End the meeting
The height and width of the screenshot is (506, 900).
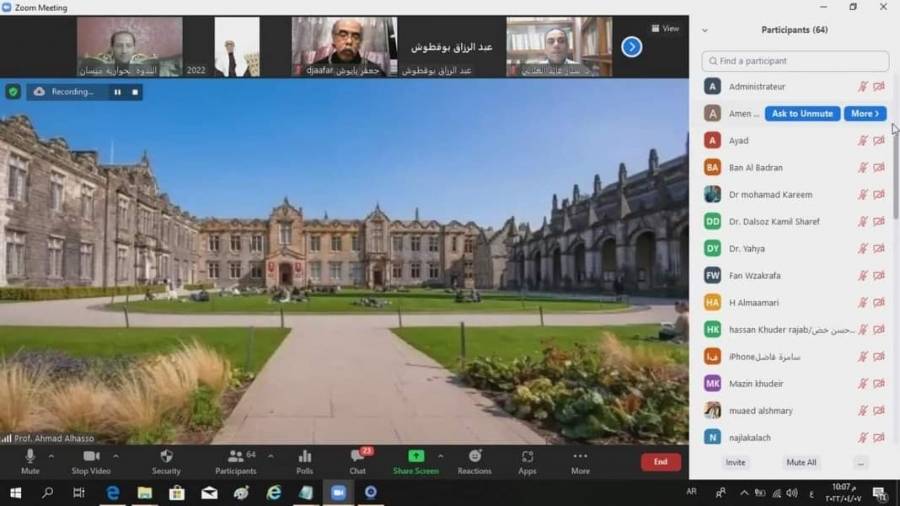[x=661, y=462]
